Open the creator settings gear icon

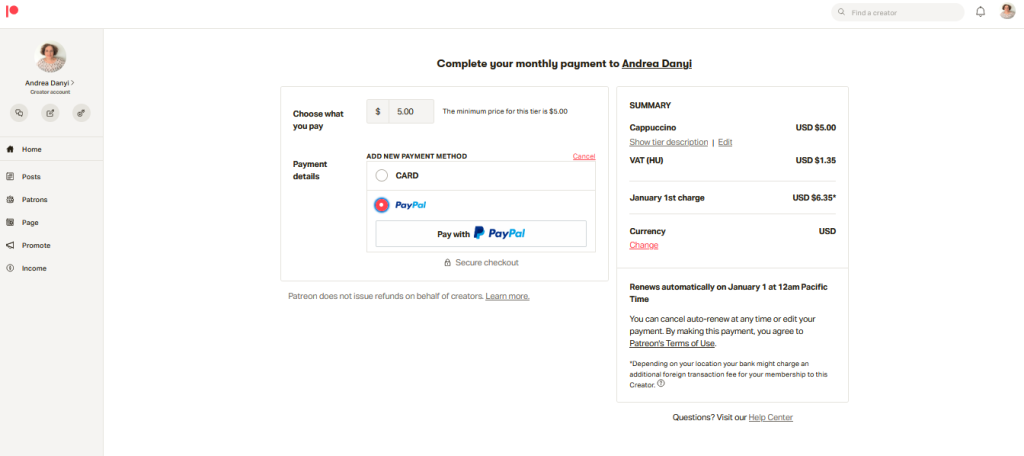[82, 113]
